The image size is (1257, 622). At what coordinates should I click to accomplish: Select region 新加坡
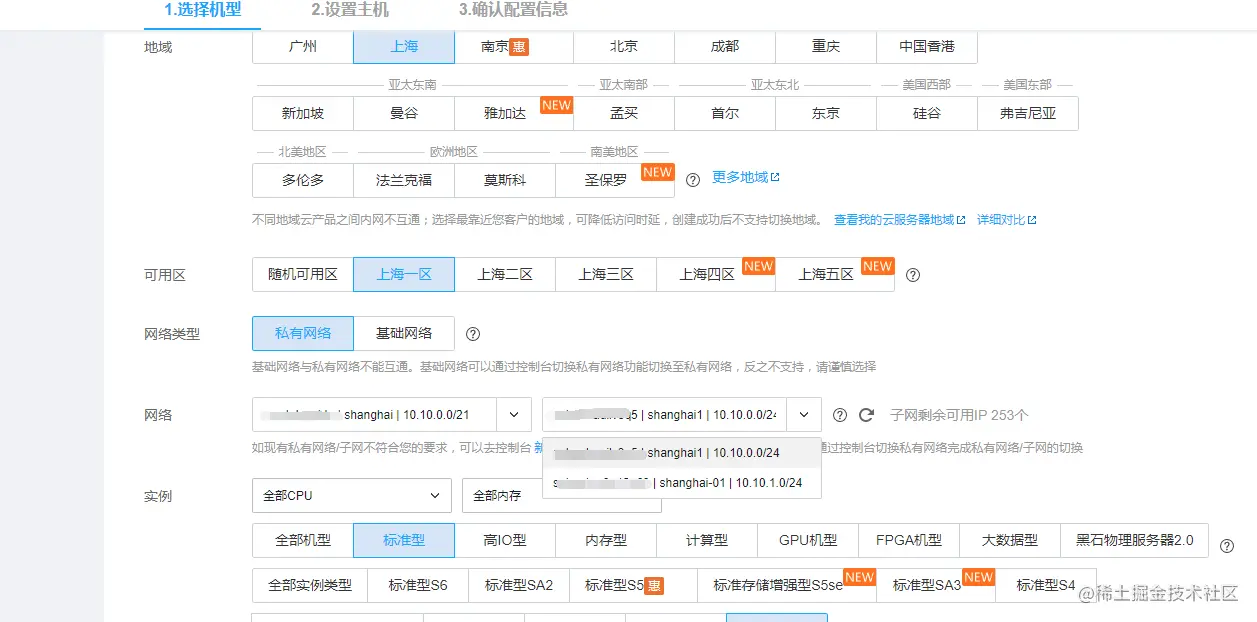coord(303,113)
